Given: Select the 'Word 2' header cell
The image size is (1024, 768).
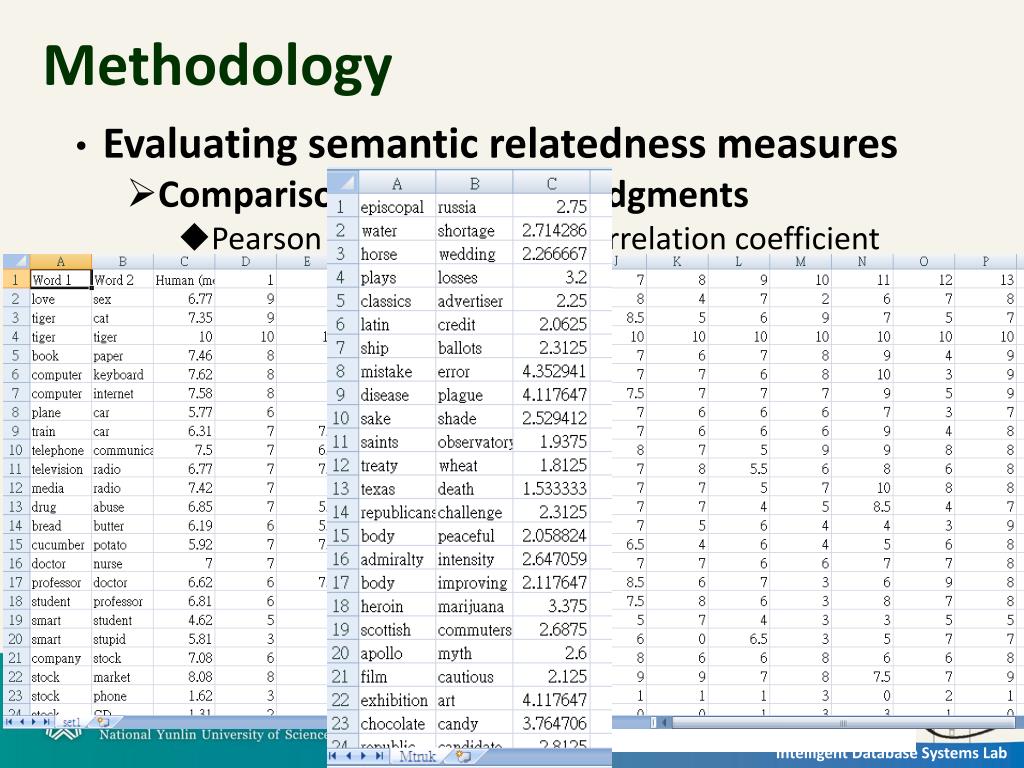Looking at the screenshot, I should (x=123, y=280).
